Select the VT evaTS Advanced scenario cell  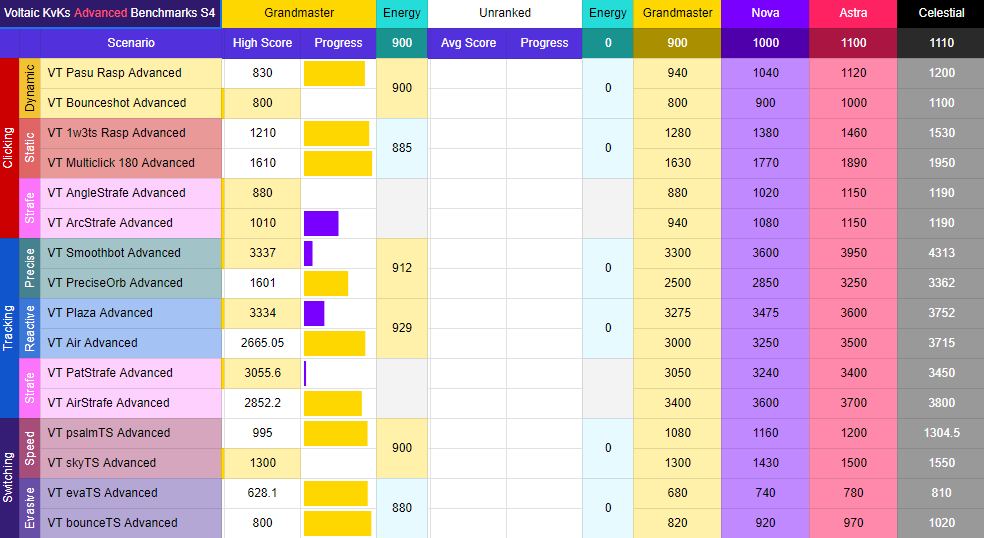131,493
